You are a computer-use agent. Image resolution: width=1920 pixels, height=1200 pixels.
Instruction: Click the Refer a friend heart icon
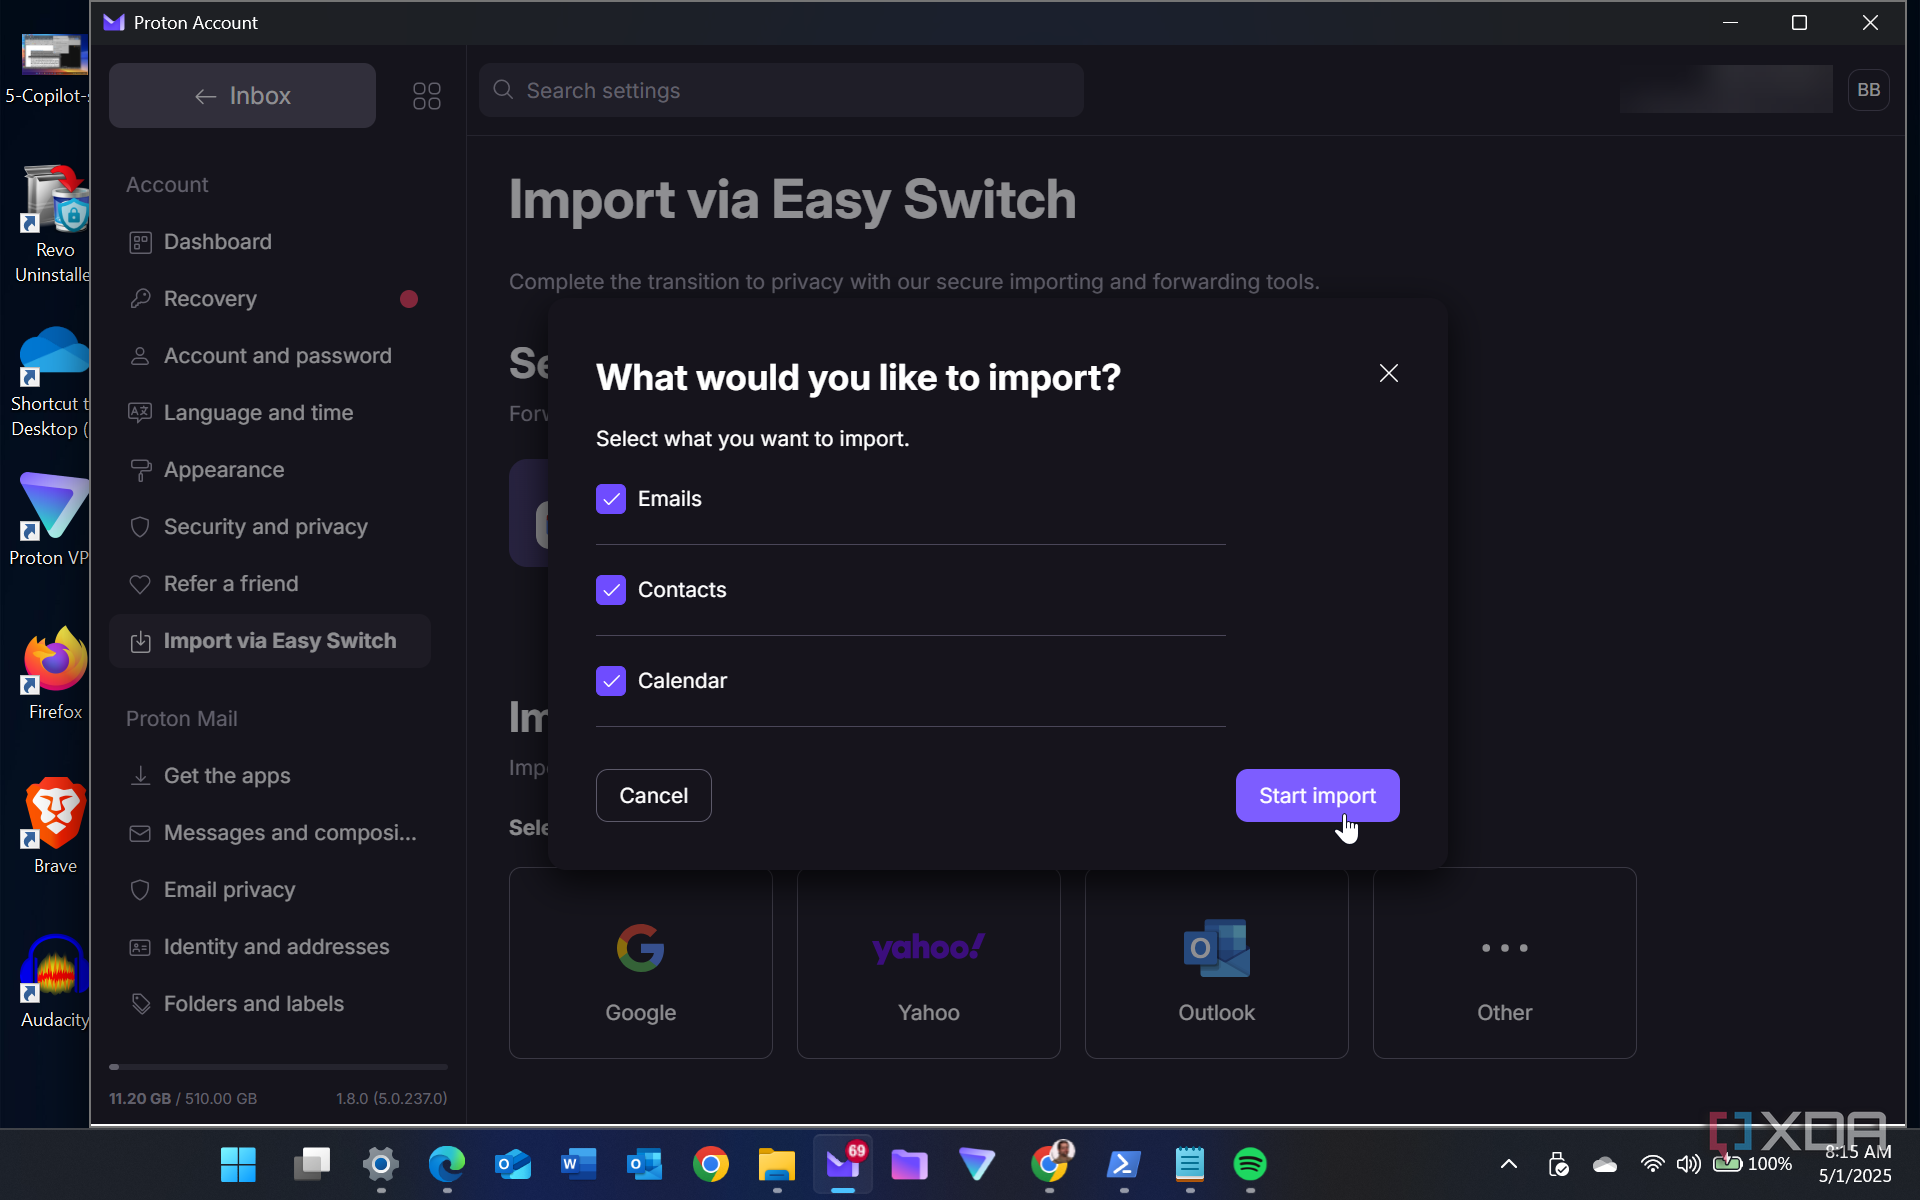coord(140,584)
